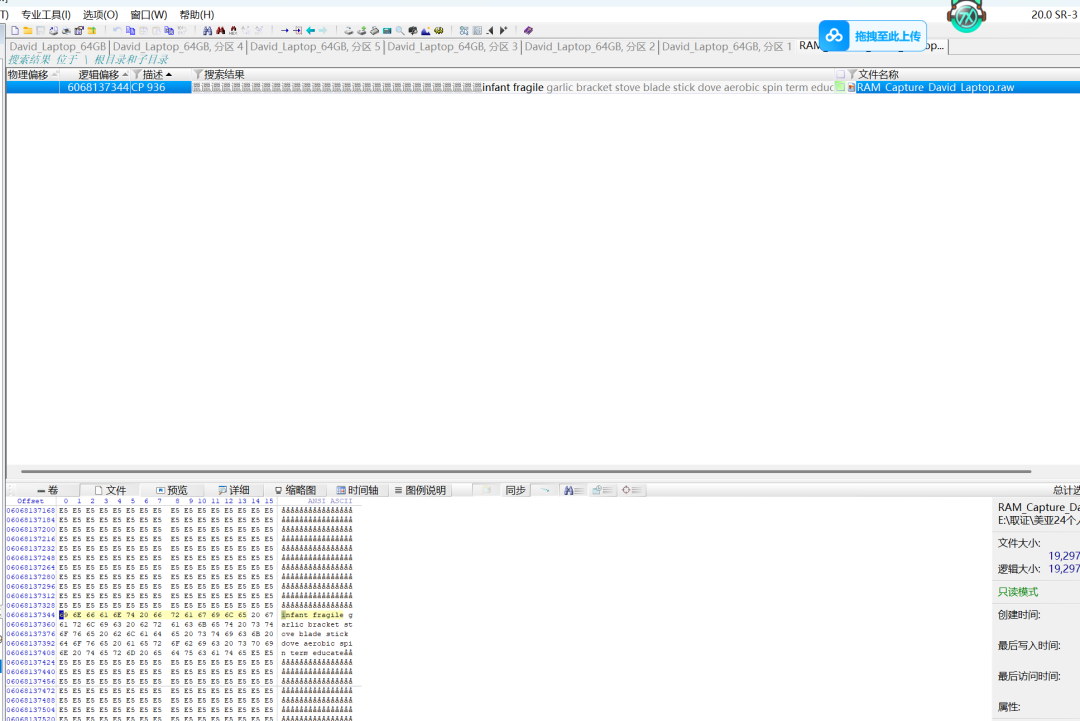Click the Find Hex Values icon
This screenshot has width=1080, height=721.
click(x=233, y=30)
